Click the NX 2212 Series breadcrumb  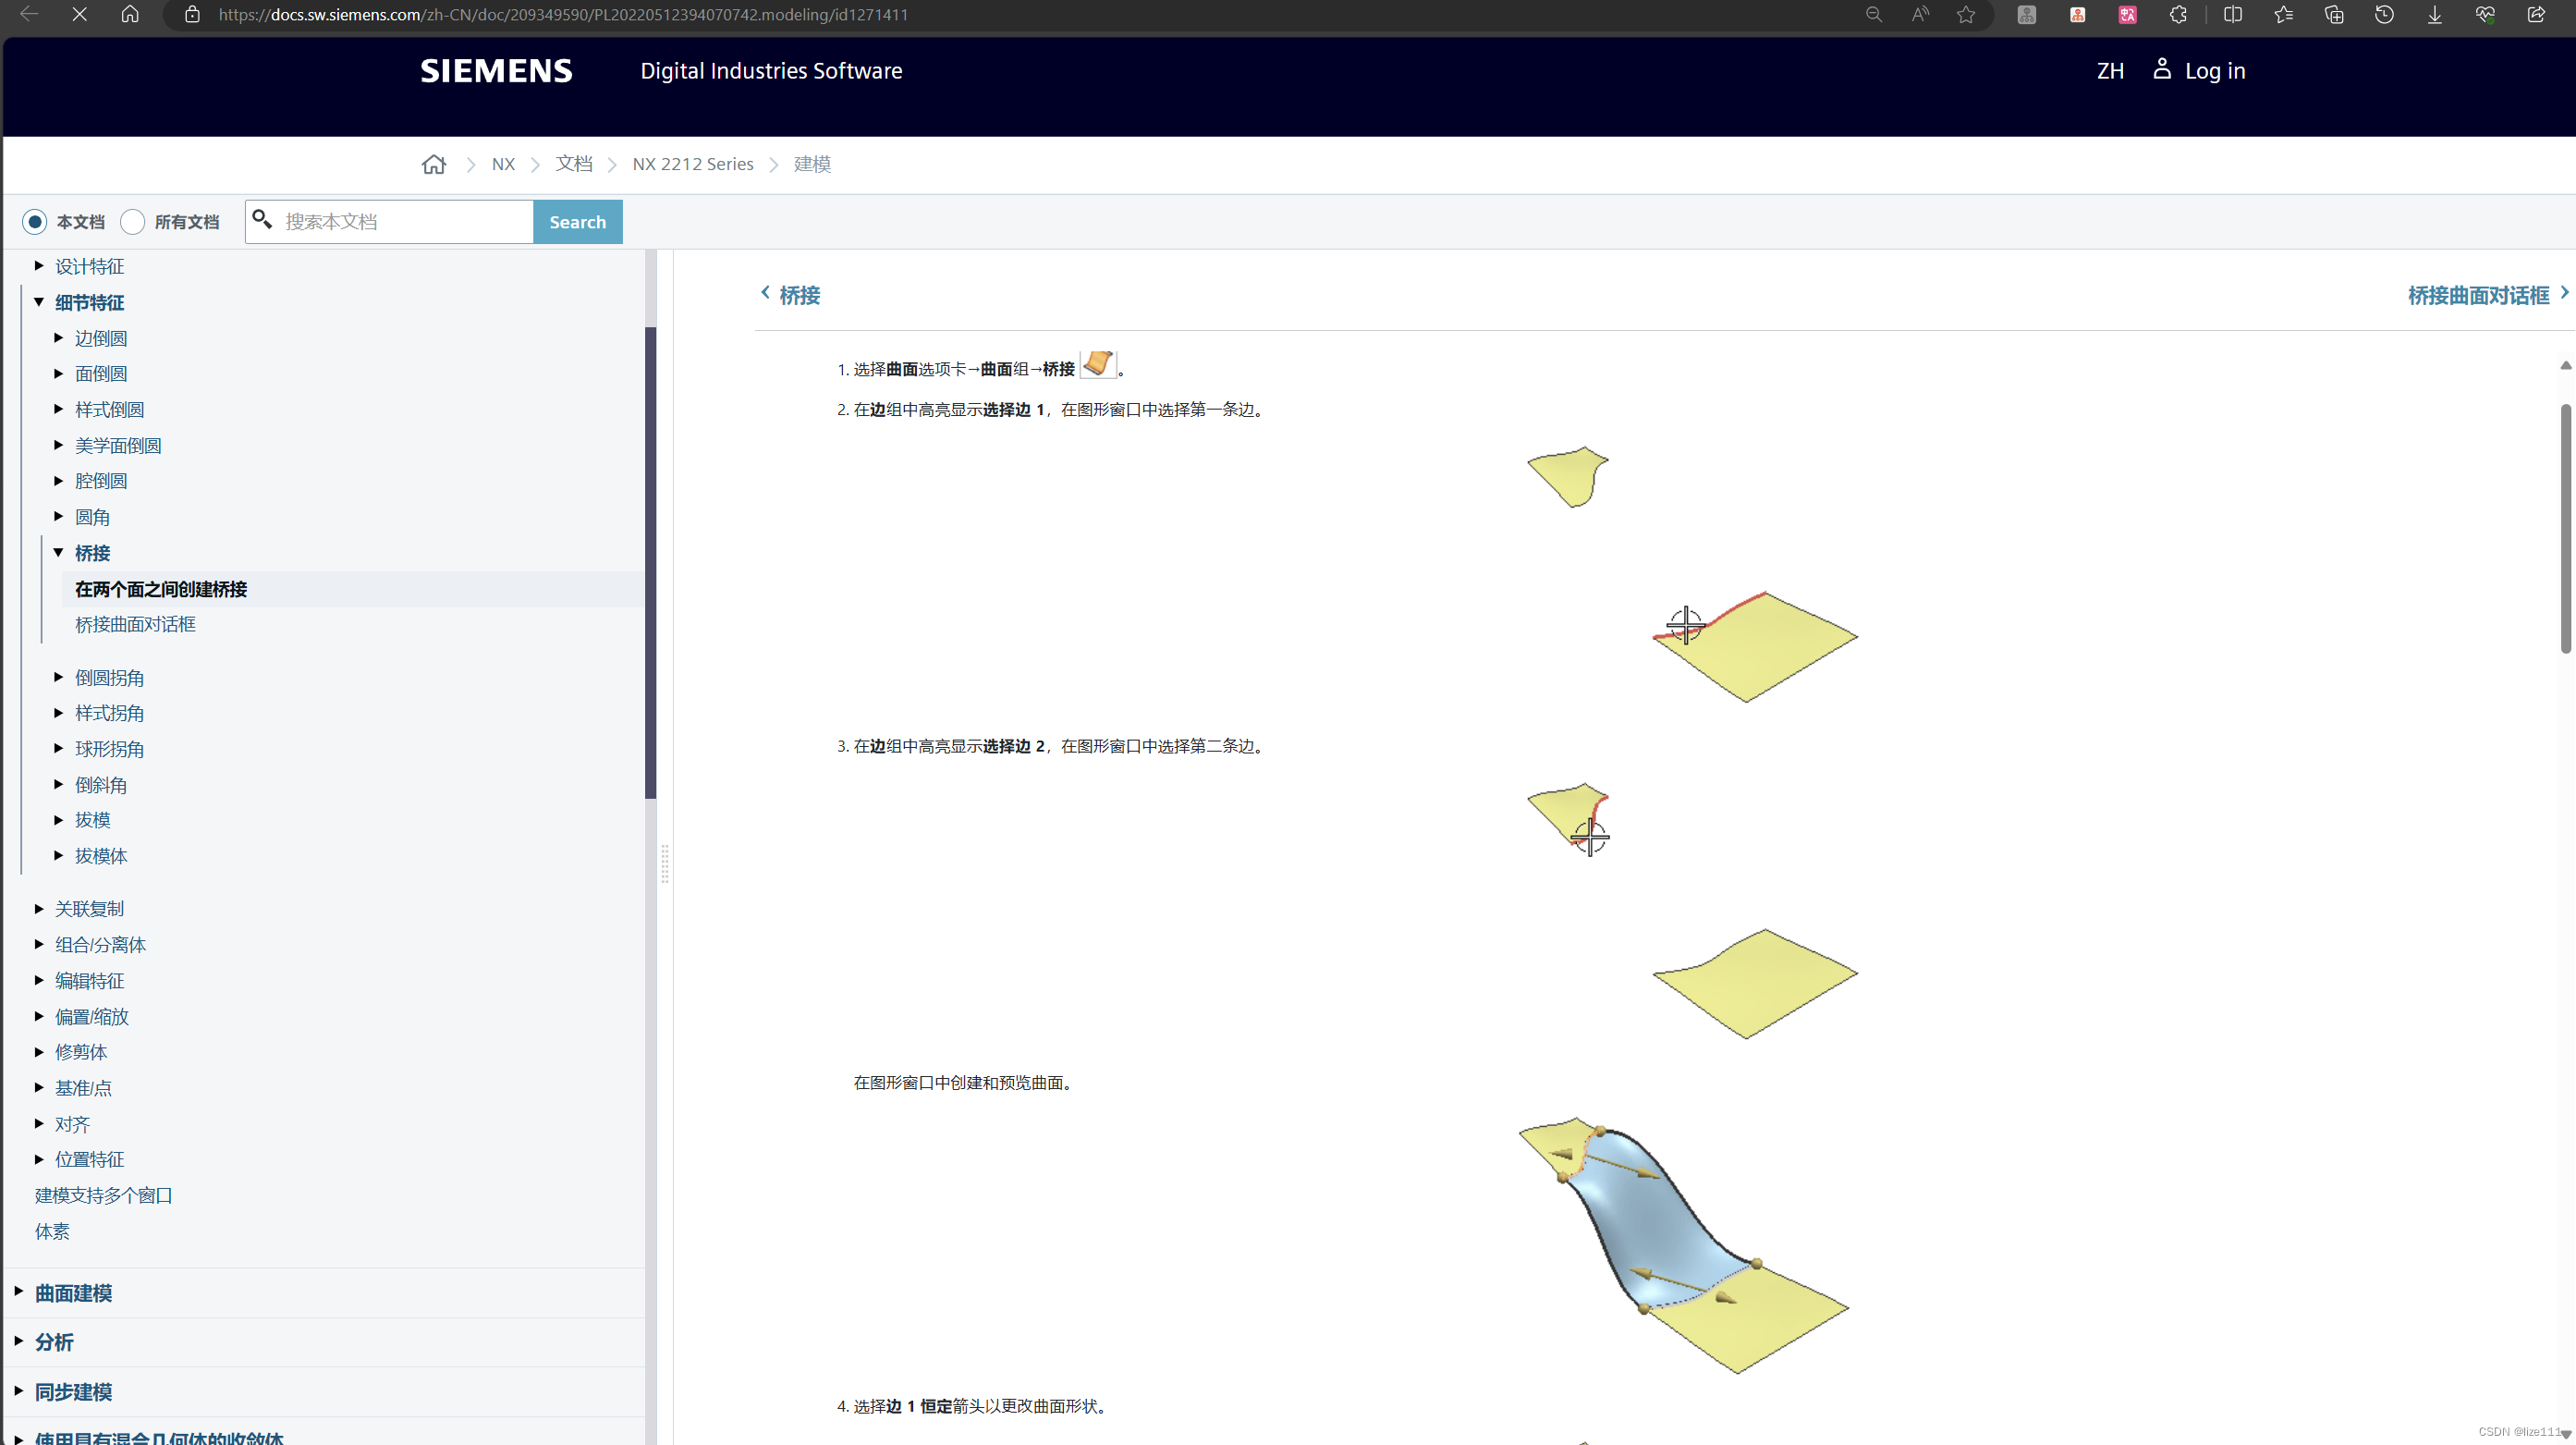tap(692, 164)
